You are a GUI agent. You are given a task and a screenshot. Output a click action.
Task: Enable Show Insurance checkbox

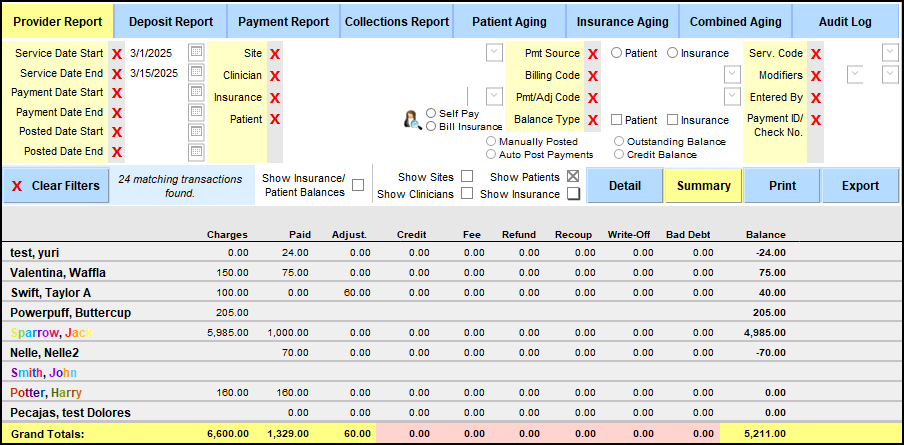(x=573, y=194)
